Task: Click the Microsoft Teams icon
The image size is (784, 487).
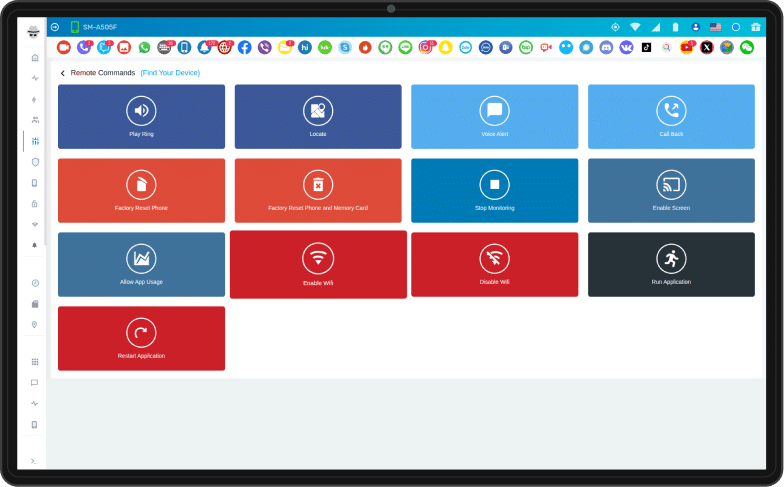Action: tap(506, 48)
